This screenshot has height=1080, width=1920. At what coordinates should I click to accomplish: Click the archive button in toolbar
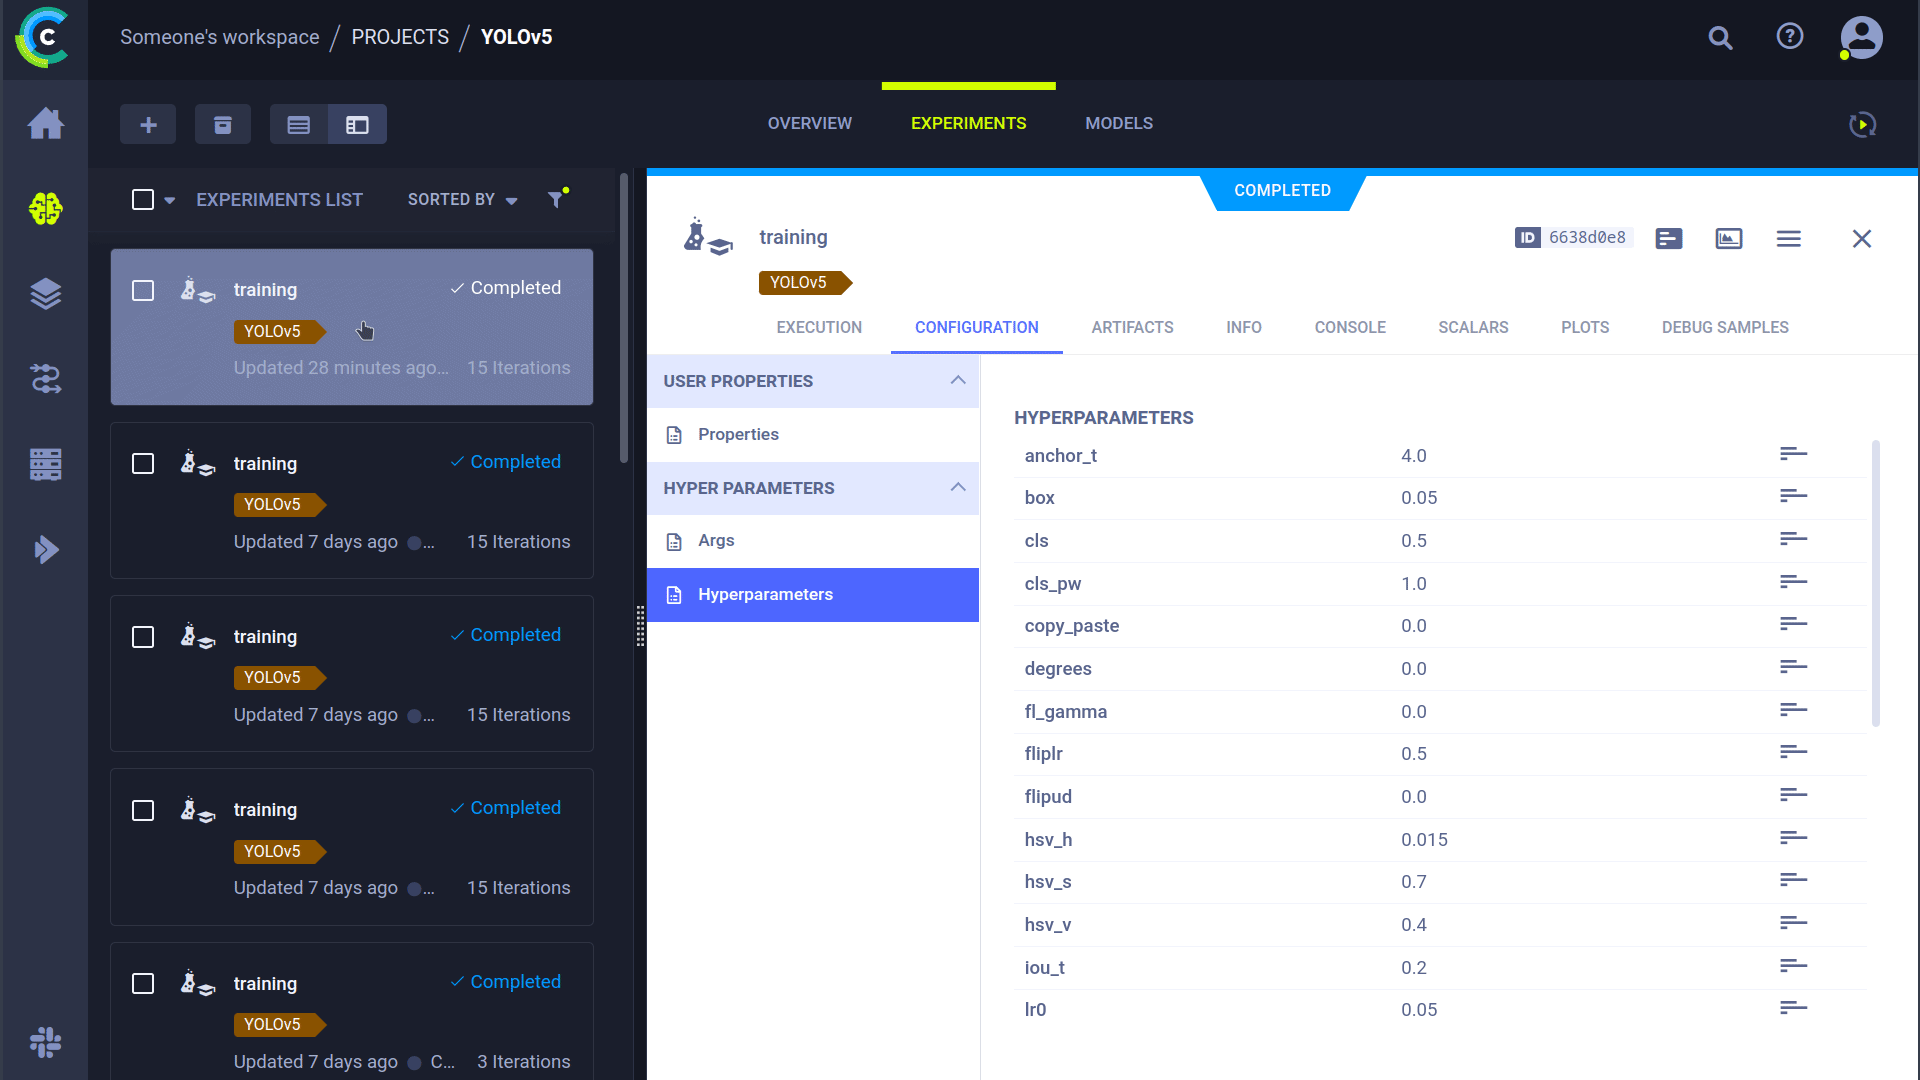pyautogui.click(x=222, y=125)
